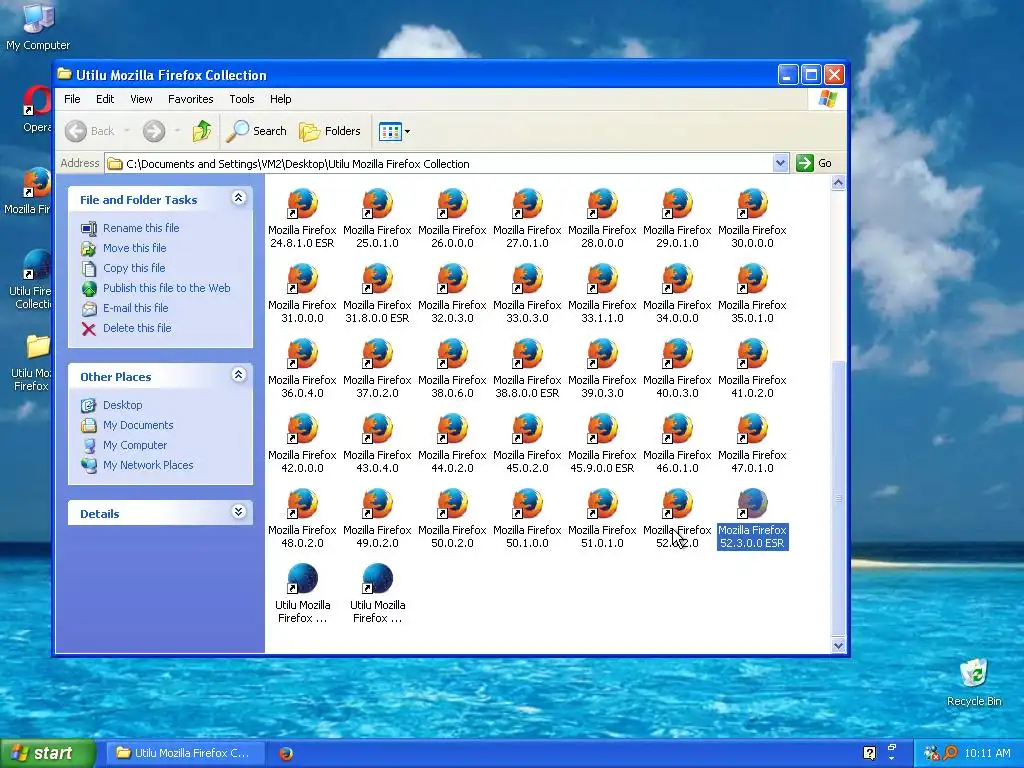Image resolution: width=1024 pixels, height=768 pixels.
Task: Click the Go button beside address bar
Action: click(x=814, y=163)
